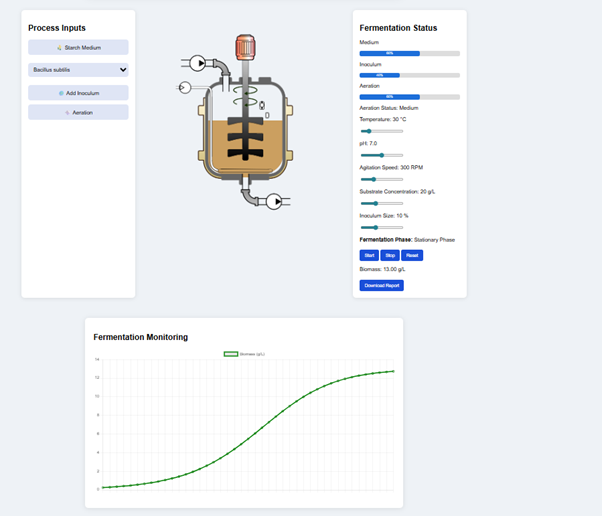Click the small air inlet valve symbol

pos(183,88)
